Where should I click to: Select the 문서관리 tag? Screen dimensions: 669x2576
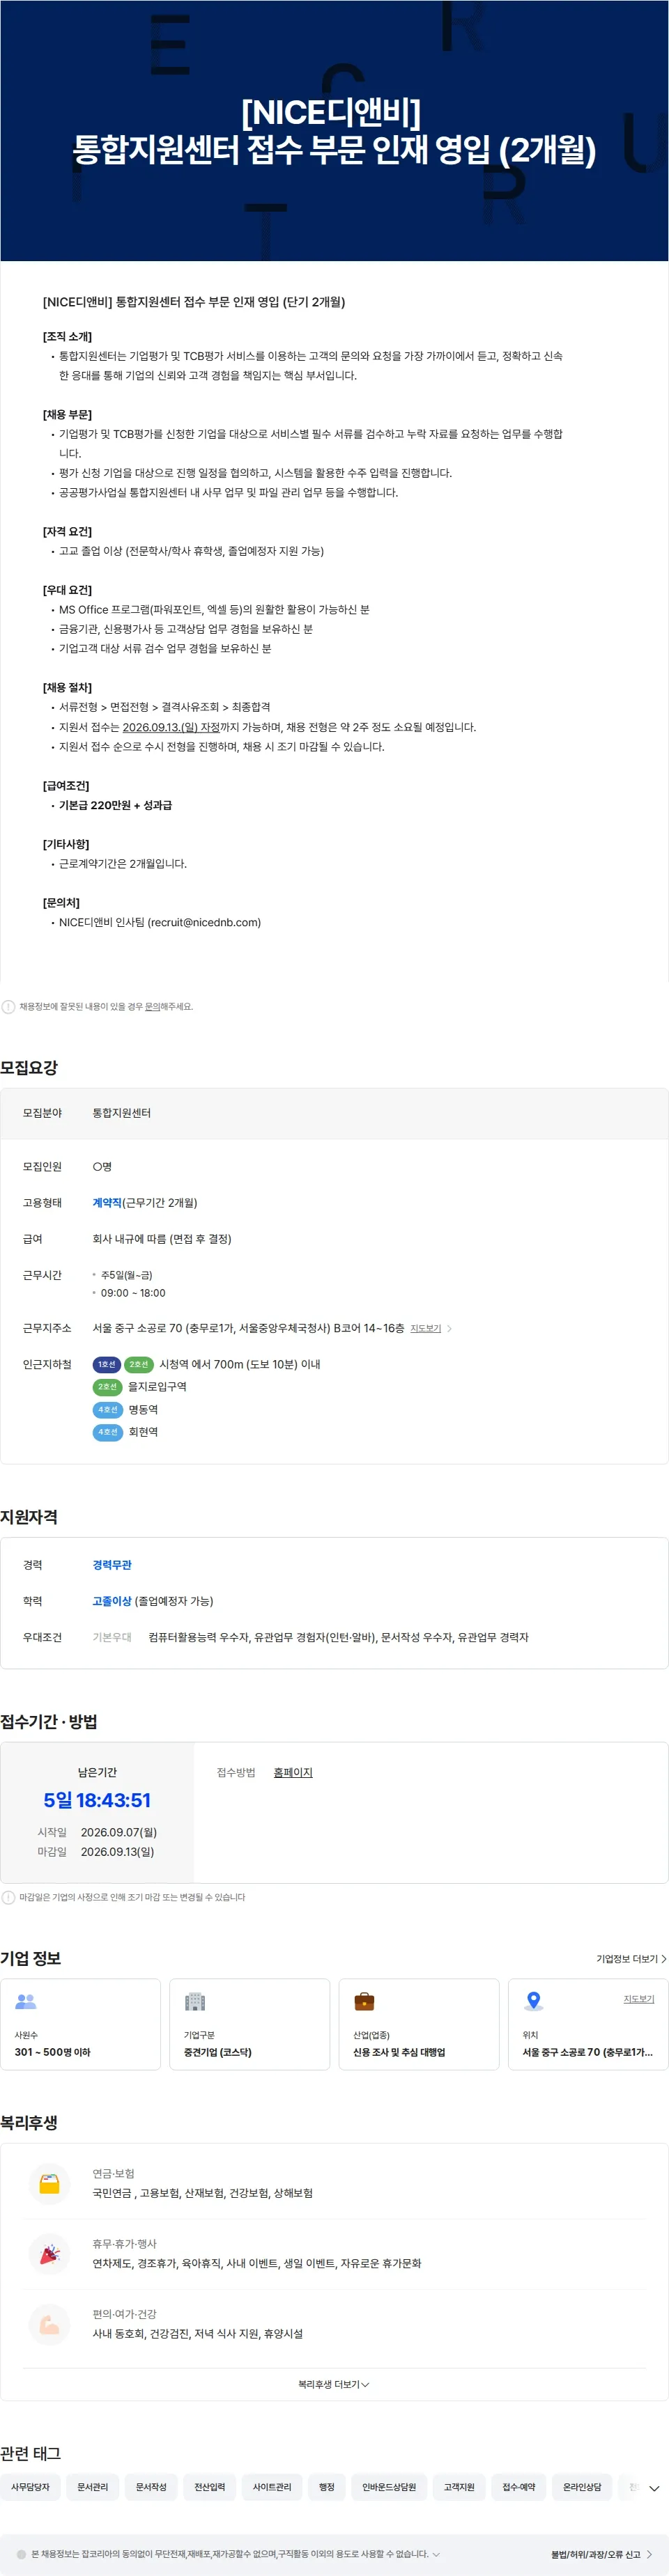93,2487
